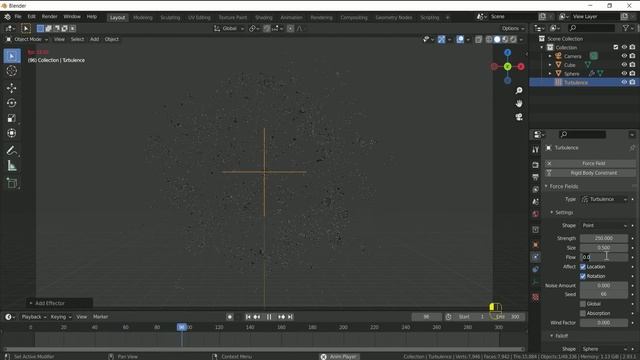This screenshot has height=360, width=640.
Task: Toggle auto keying record button
Action: coord(230,317)
